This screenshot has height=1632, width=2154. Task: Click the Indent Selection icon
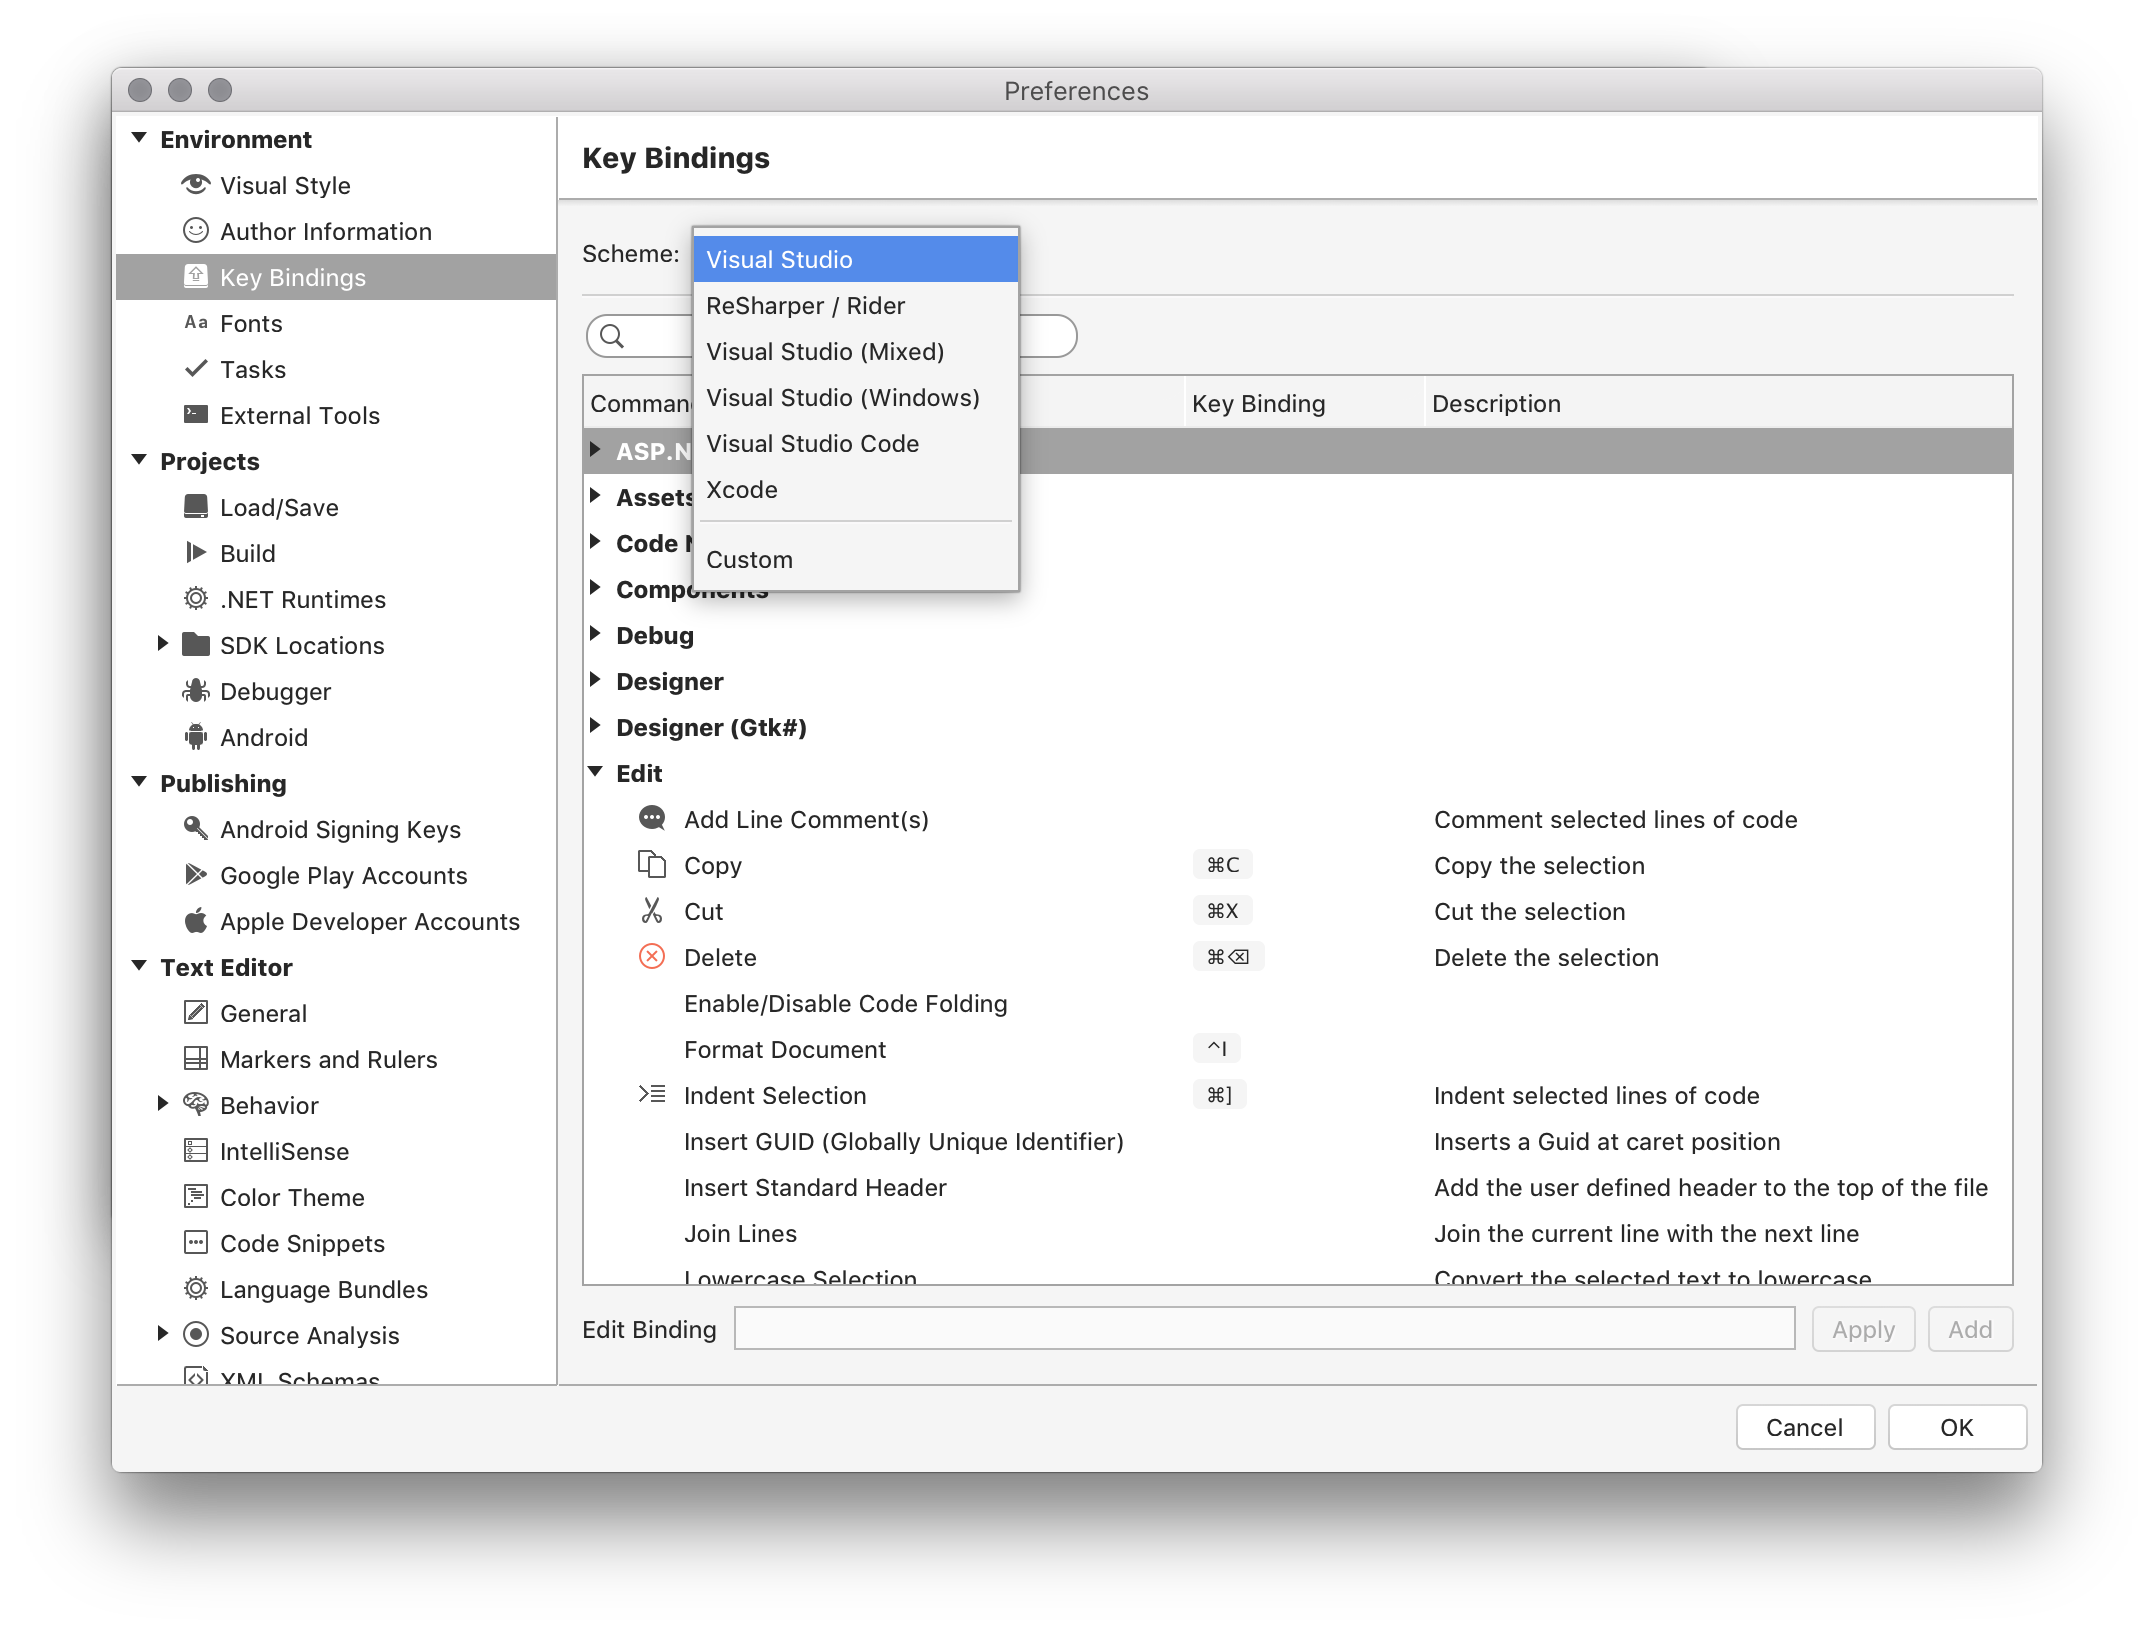pos(652,1095)
